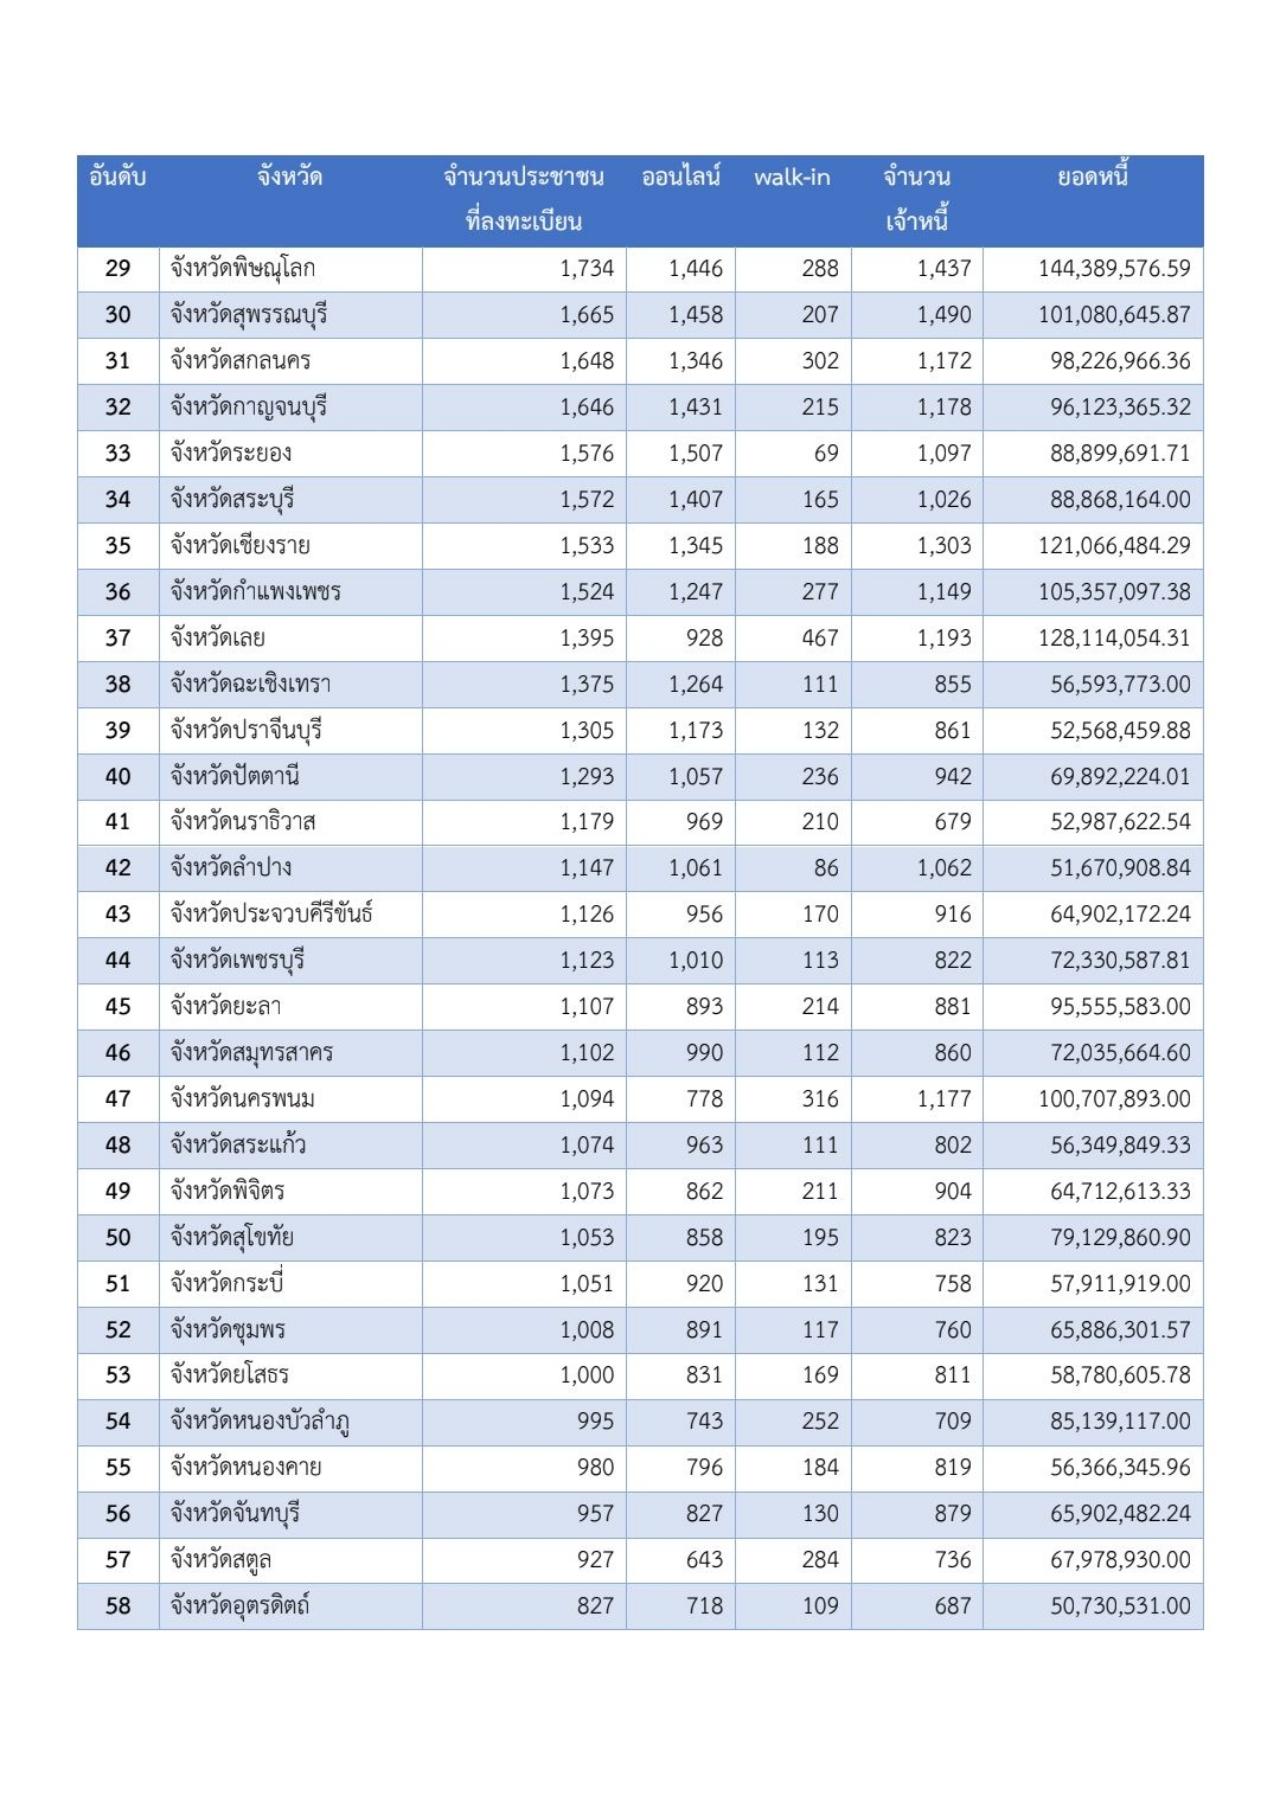
Task: Click the อันดับ column header
Action: pos(118,178)
